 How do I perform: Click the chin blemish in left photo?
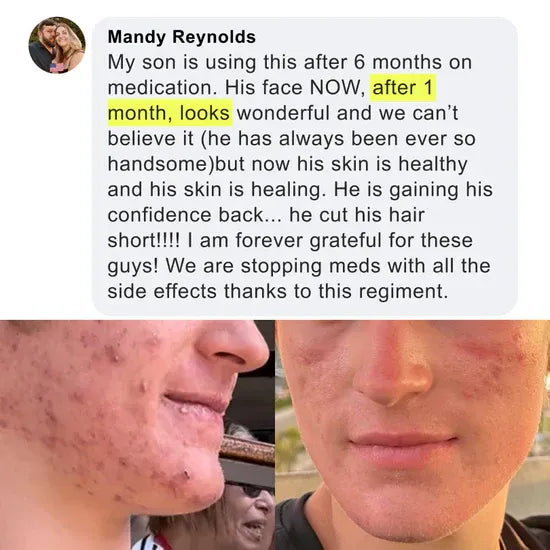(x=184, y=474)
